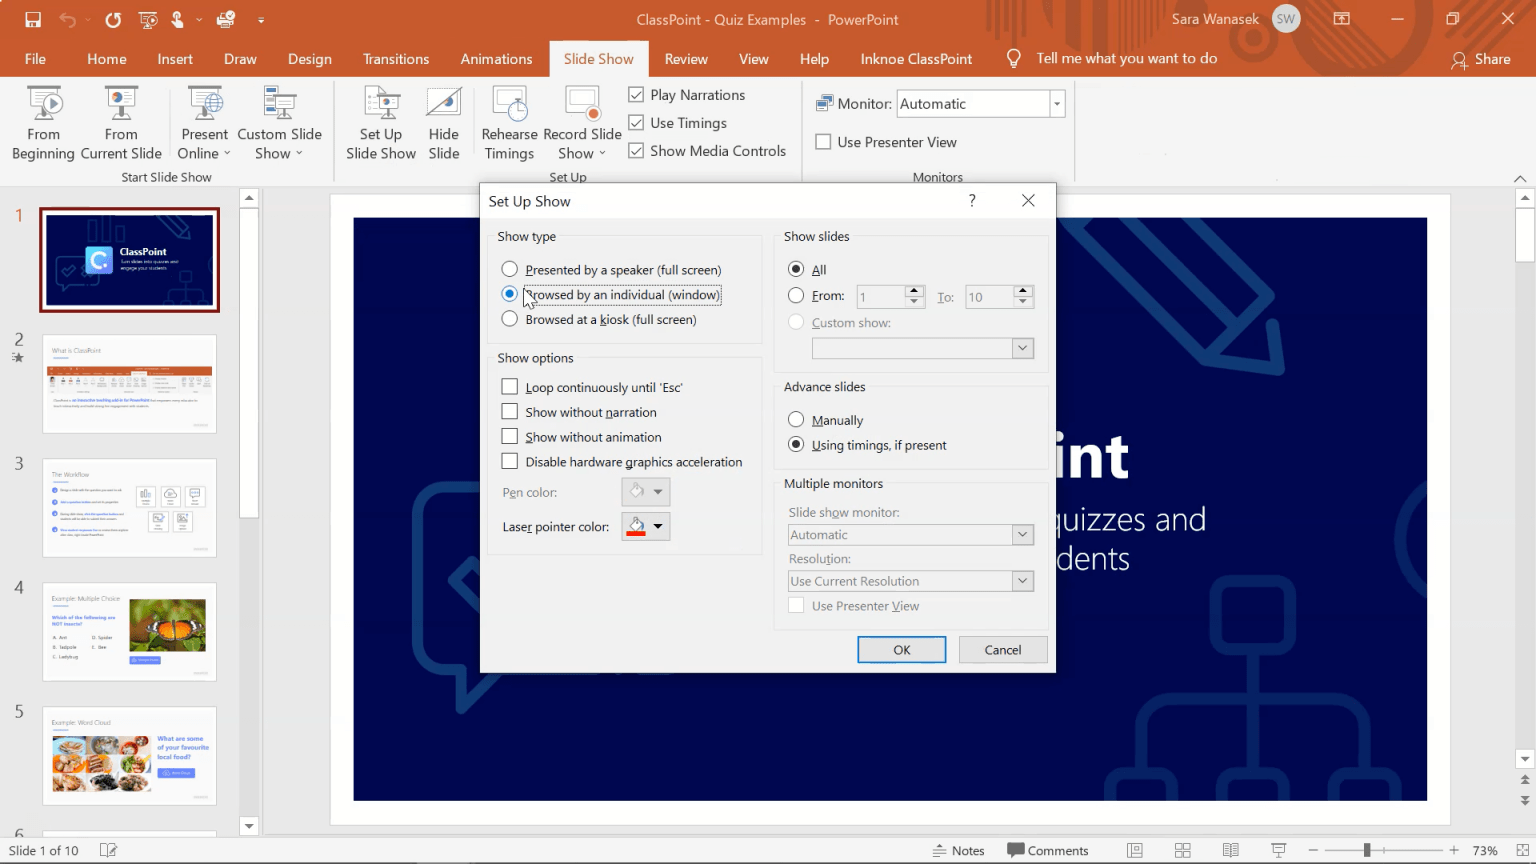Open the Monitor dropdown

(x=1056, y=103)
